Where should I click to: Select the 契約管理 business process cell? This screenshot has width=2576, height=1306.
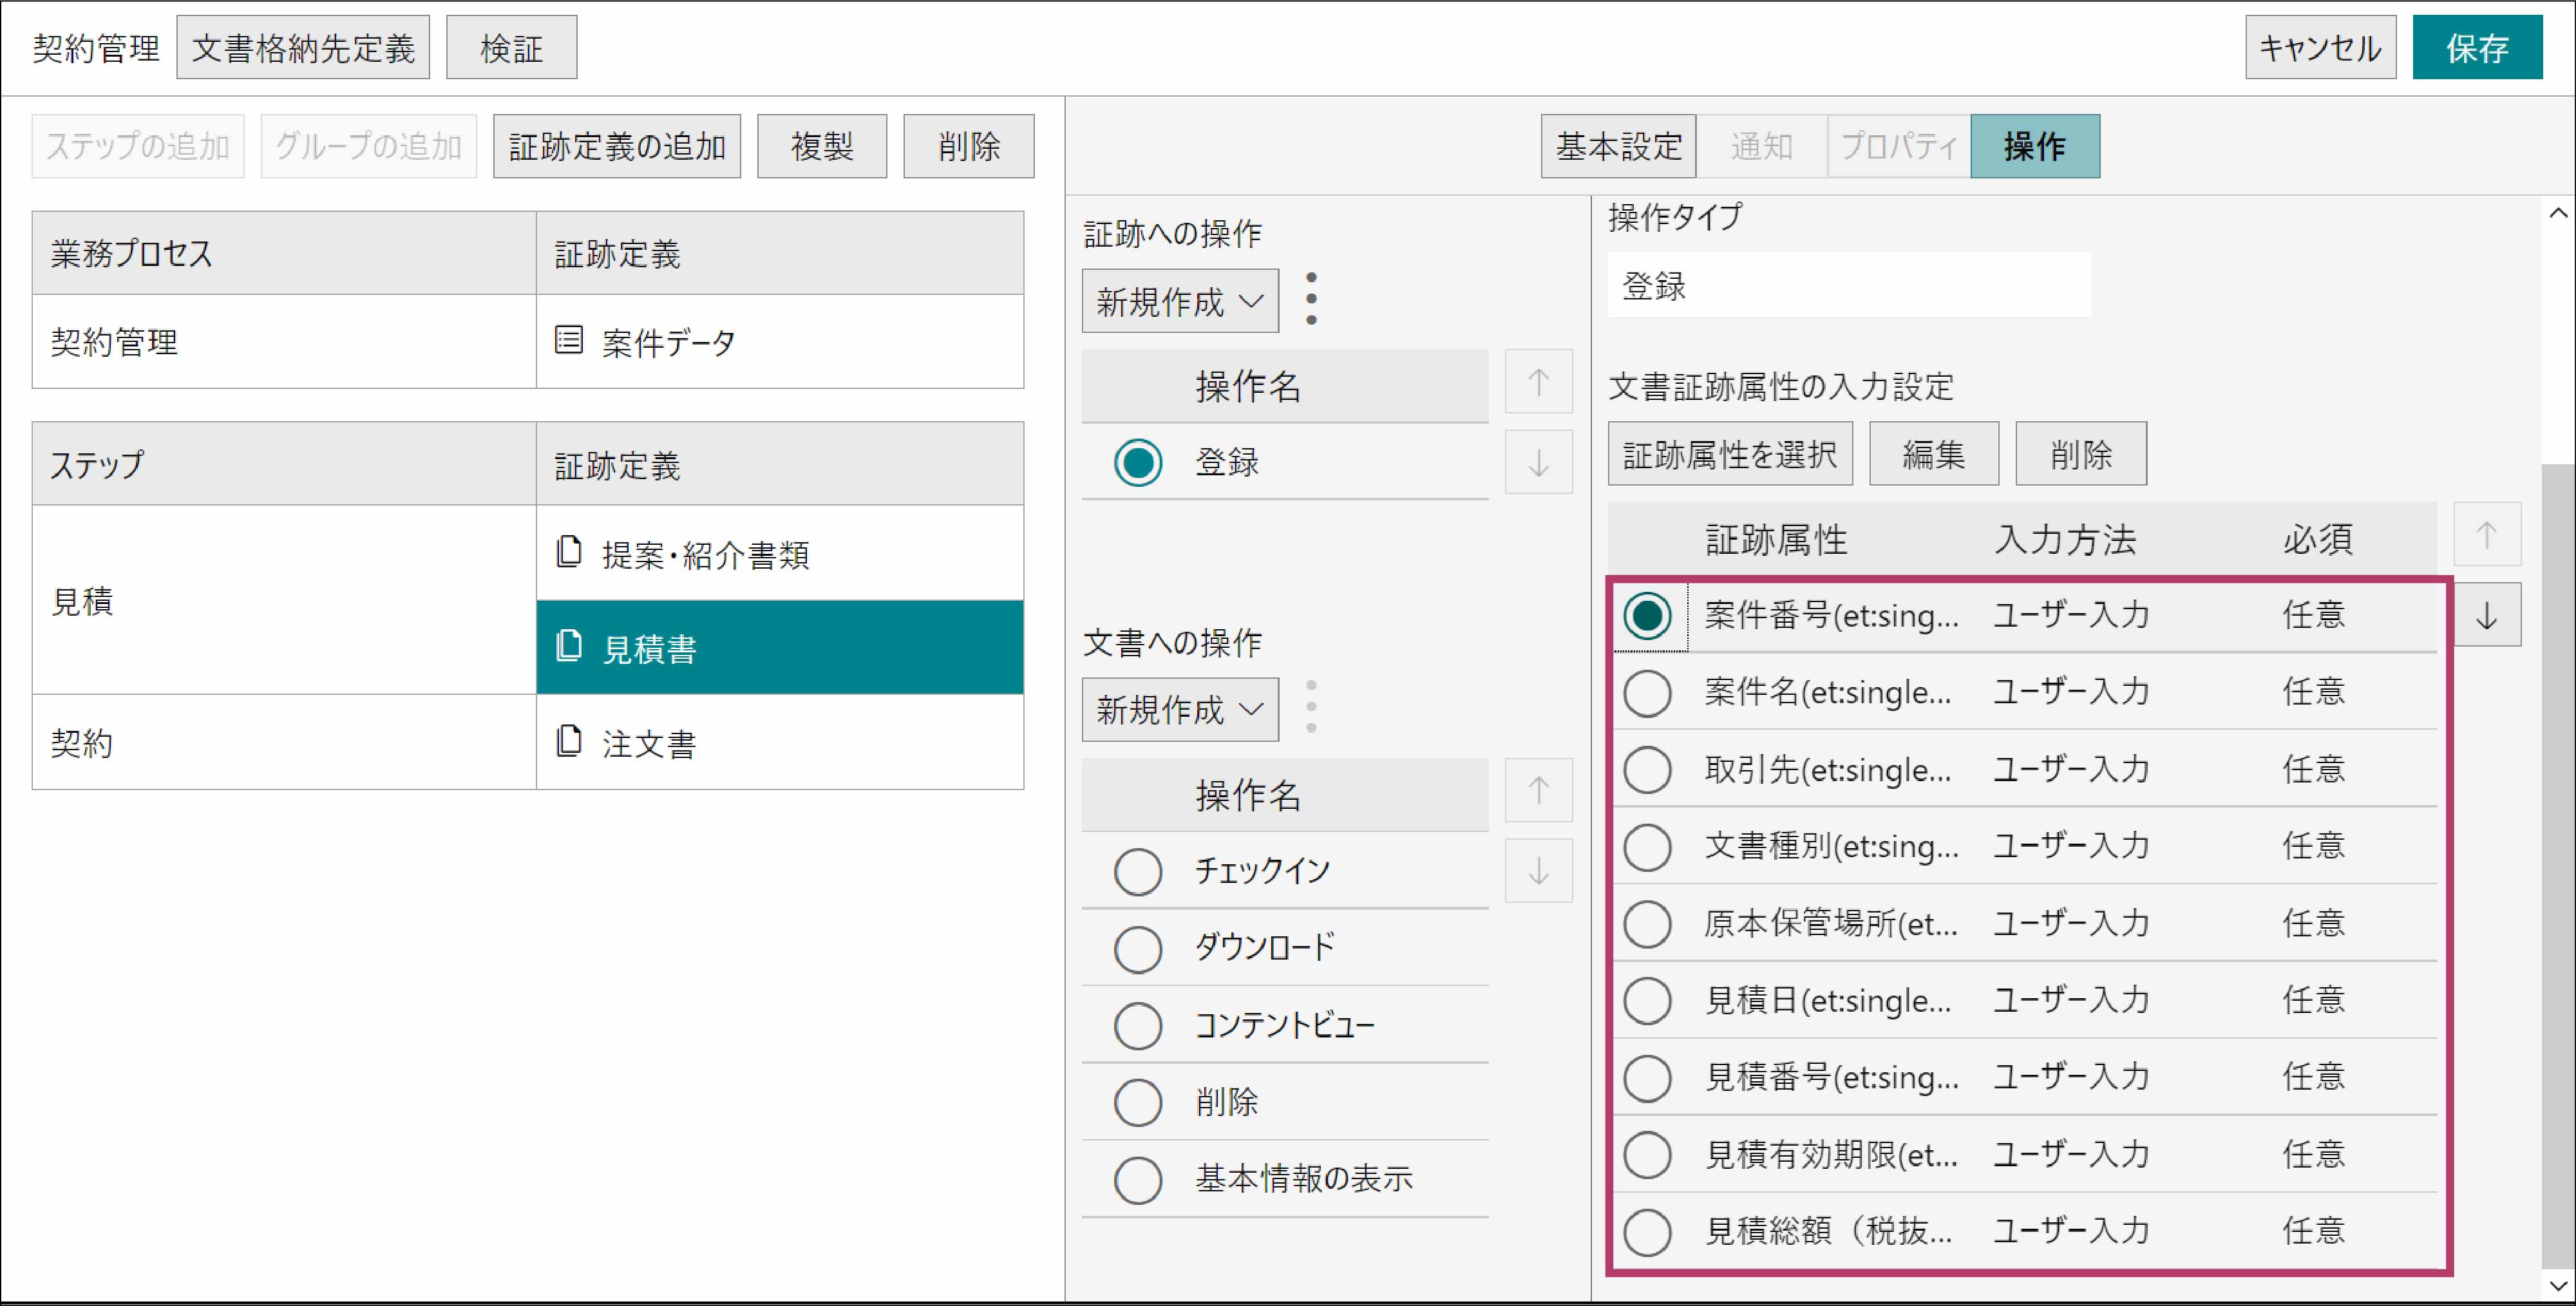284,341
